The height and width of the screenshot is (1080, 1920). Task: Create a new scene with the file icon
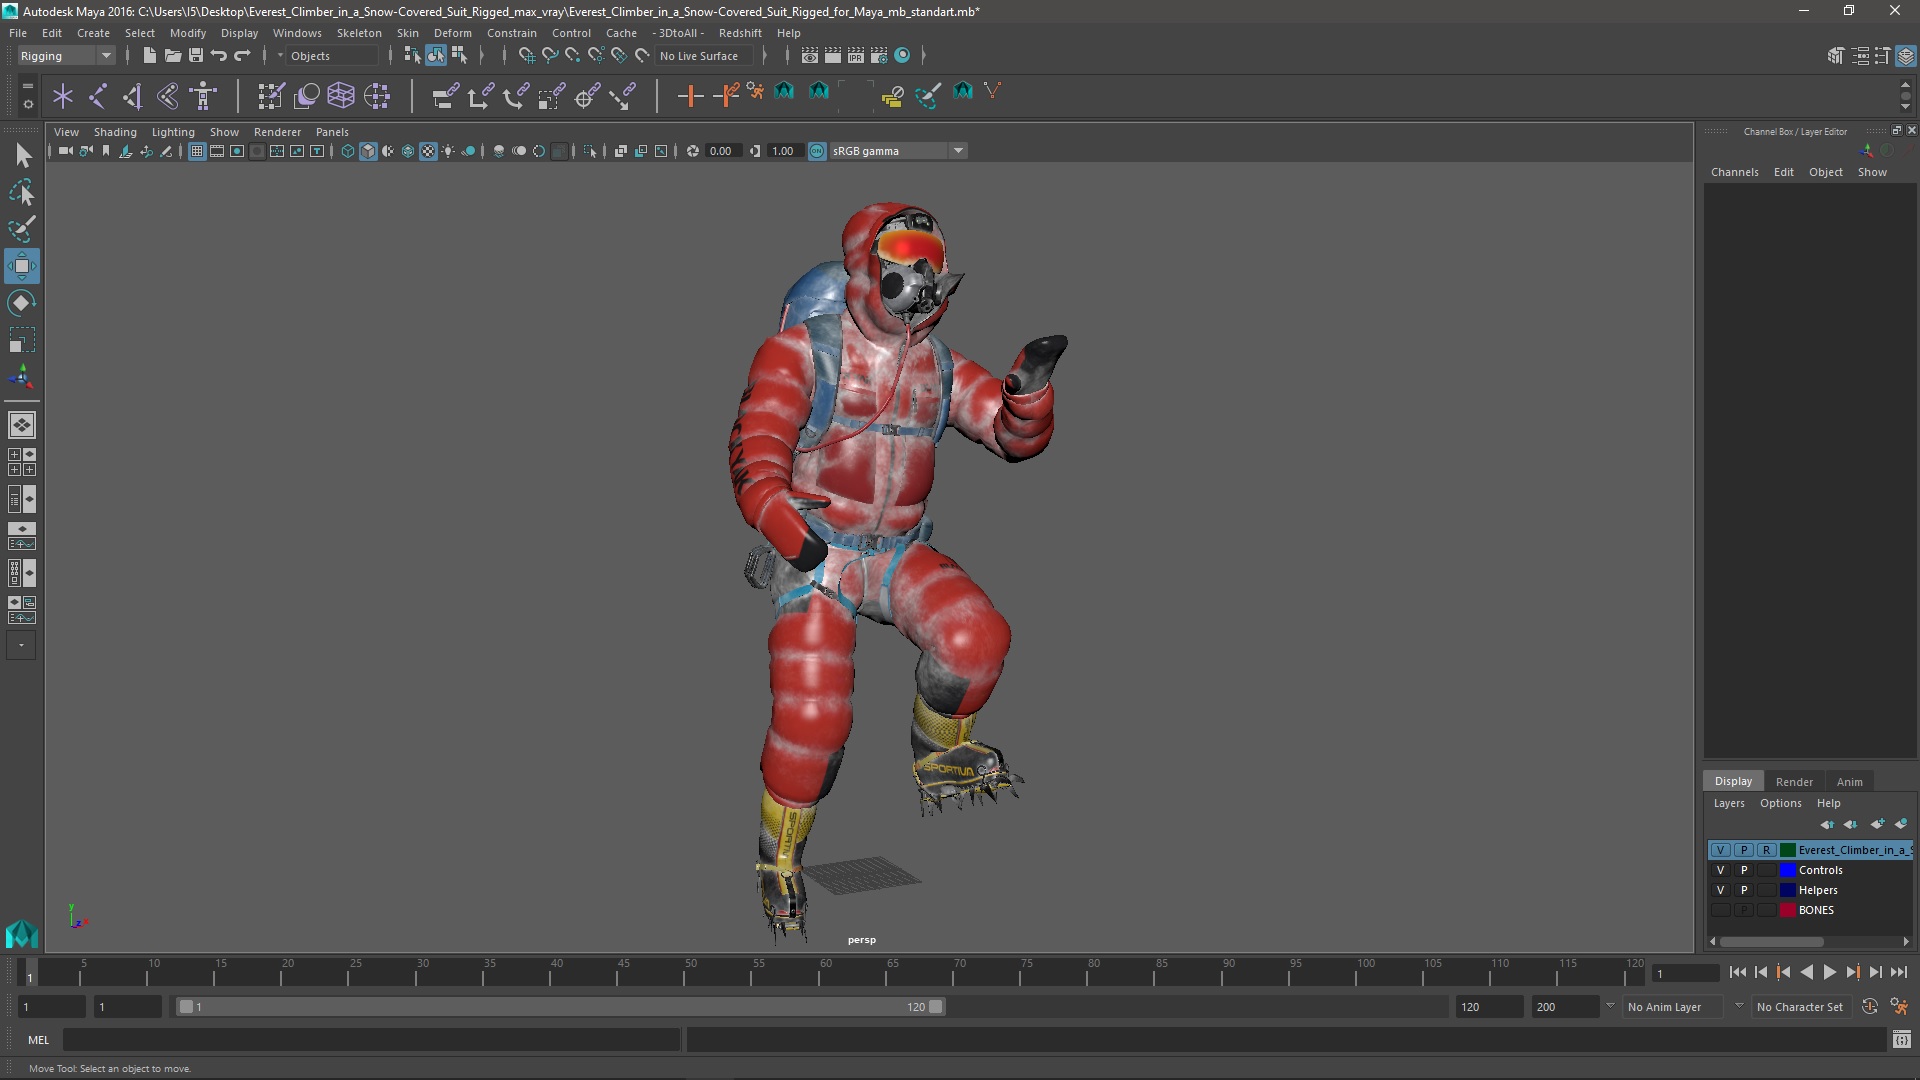149,55
